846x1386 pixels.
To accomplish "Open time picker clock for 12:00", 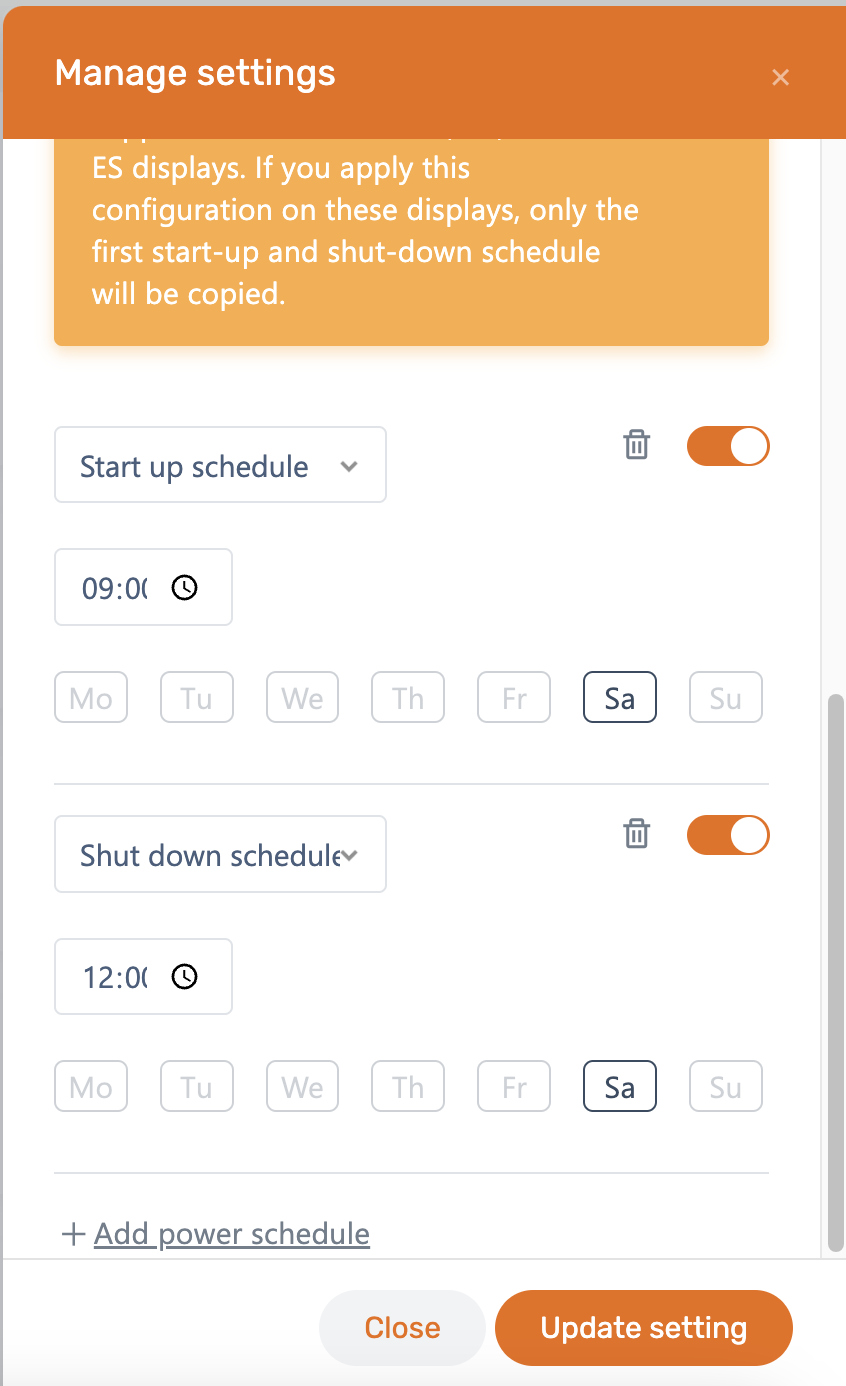I will click(x=185, y=977).
